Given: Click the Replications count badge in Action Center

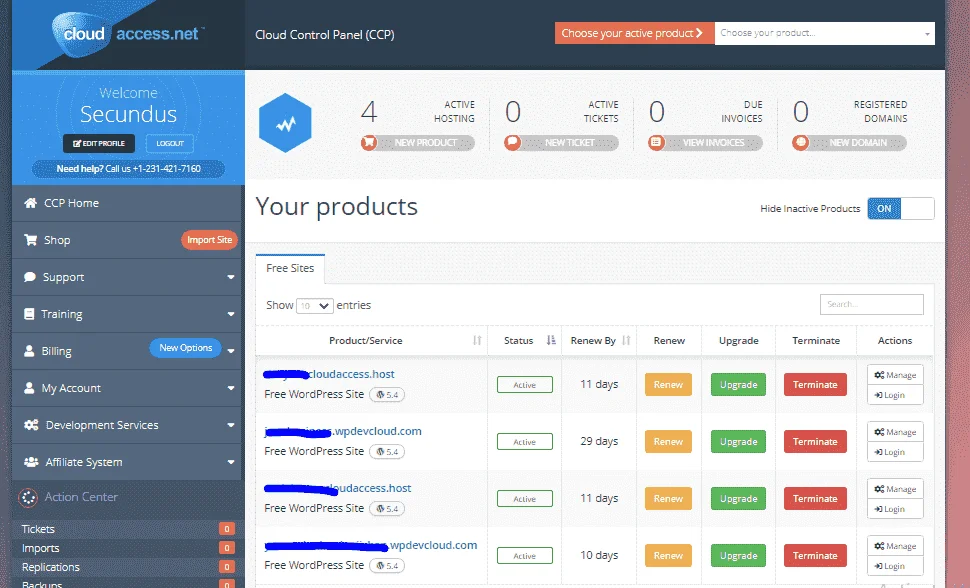Looking at the screenshot, I should click(x=226, y=567).
